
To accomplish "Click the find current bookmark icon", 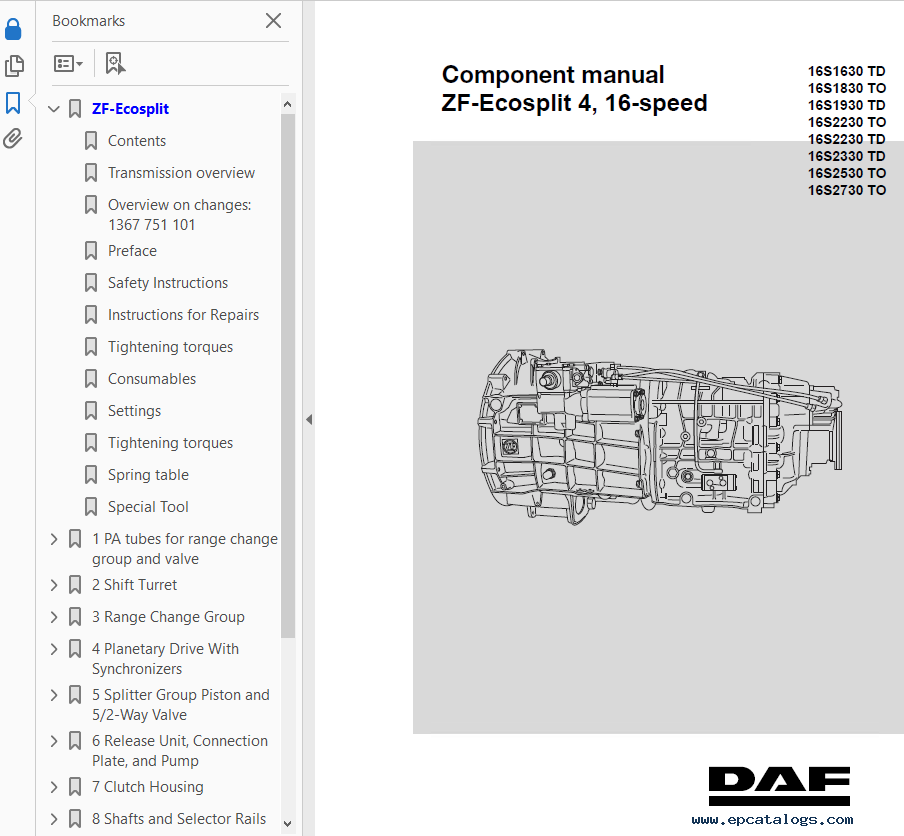I will pyautogui.click(x=115, y=63).
